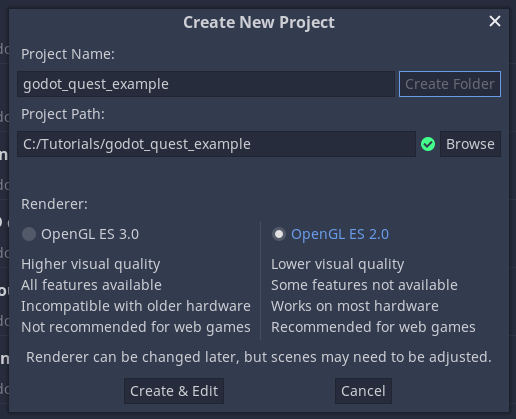516x419 pixels.
Task: Click the 'Not recommended for web games' text
Action: pos(136,327)
